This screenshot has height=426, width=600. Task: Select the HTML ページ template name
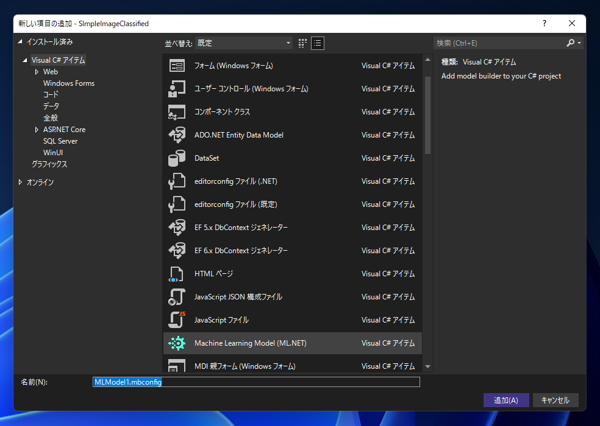tap(214, 274)
